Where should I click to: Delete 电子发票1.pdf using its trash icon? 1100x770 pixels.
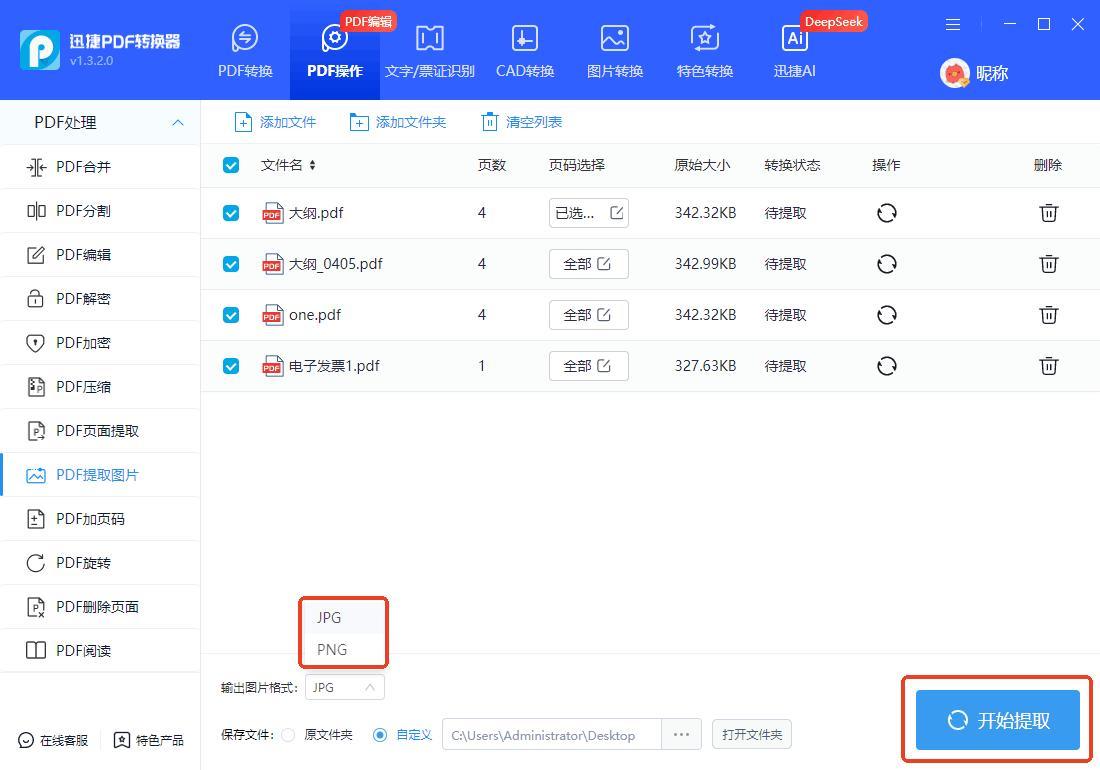coord(1048,366)
